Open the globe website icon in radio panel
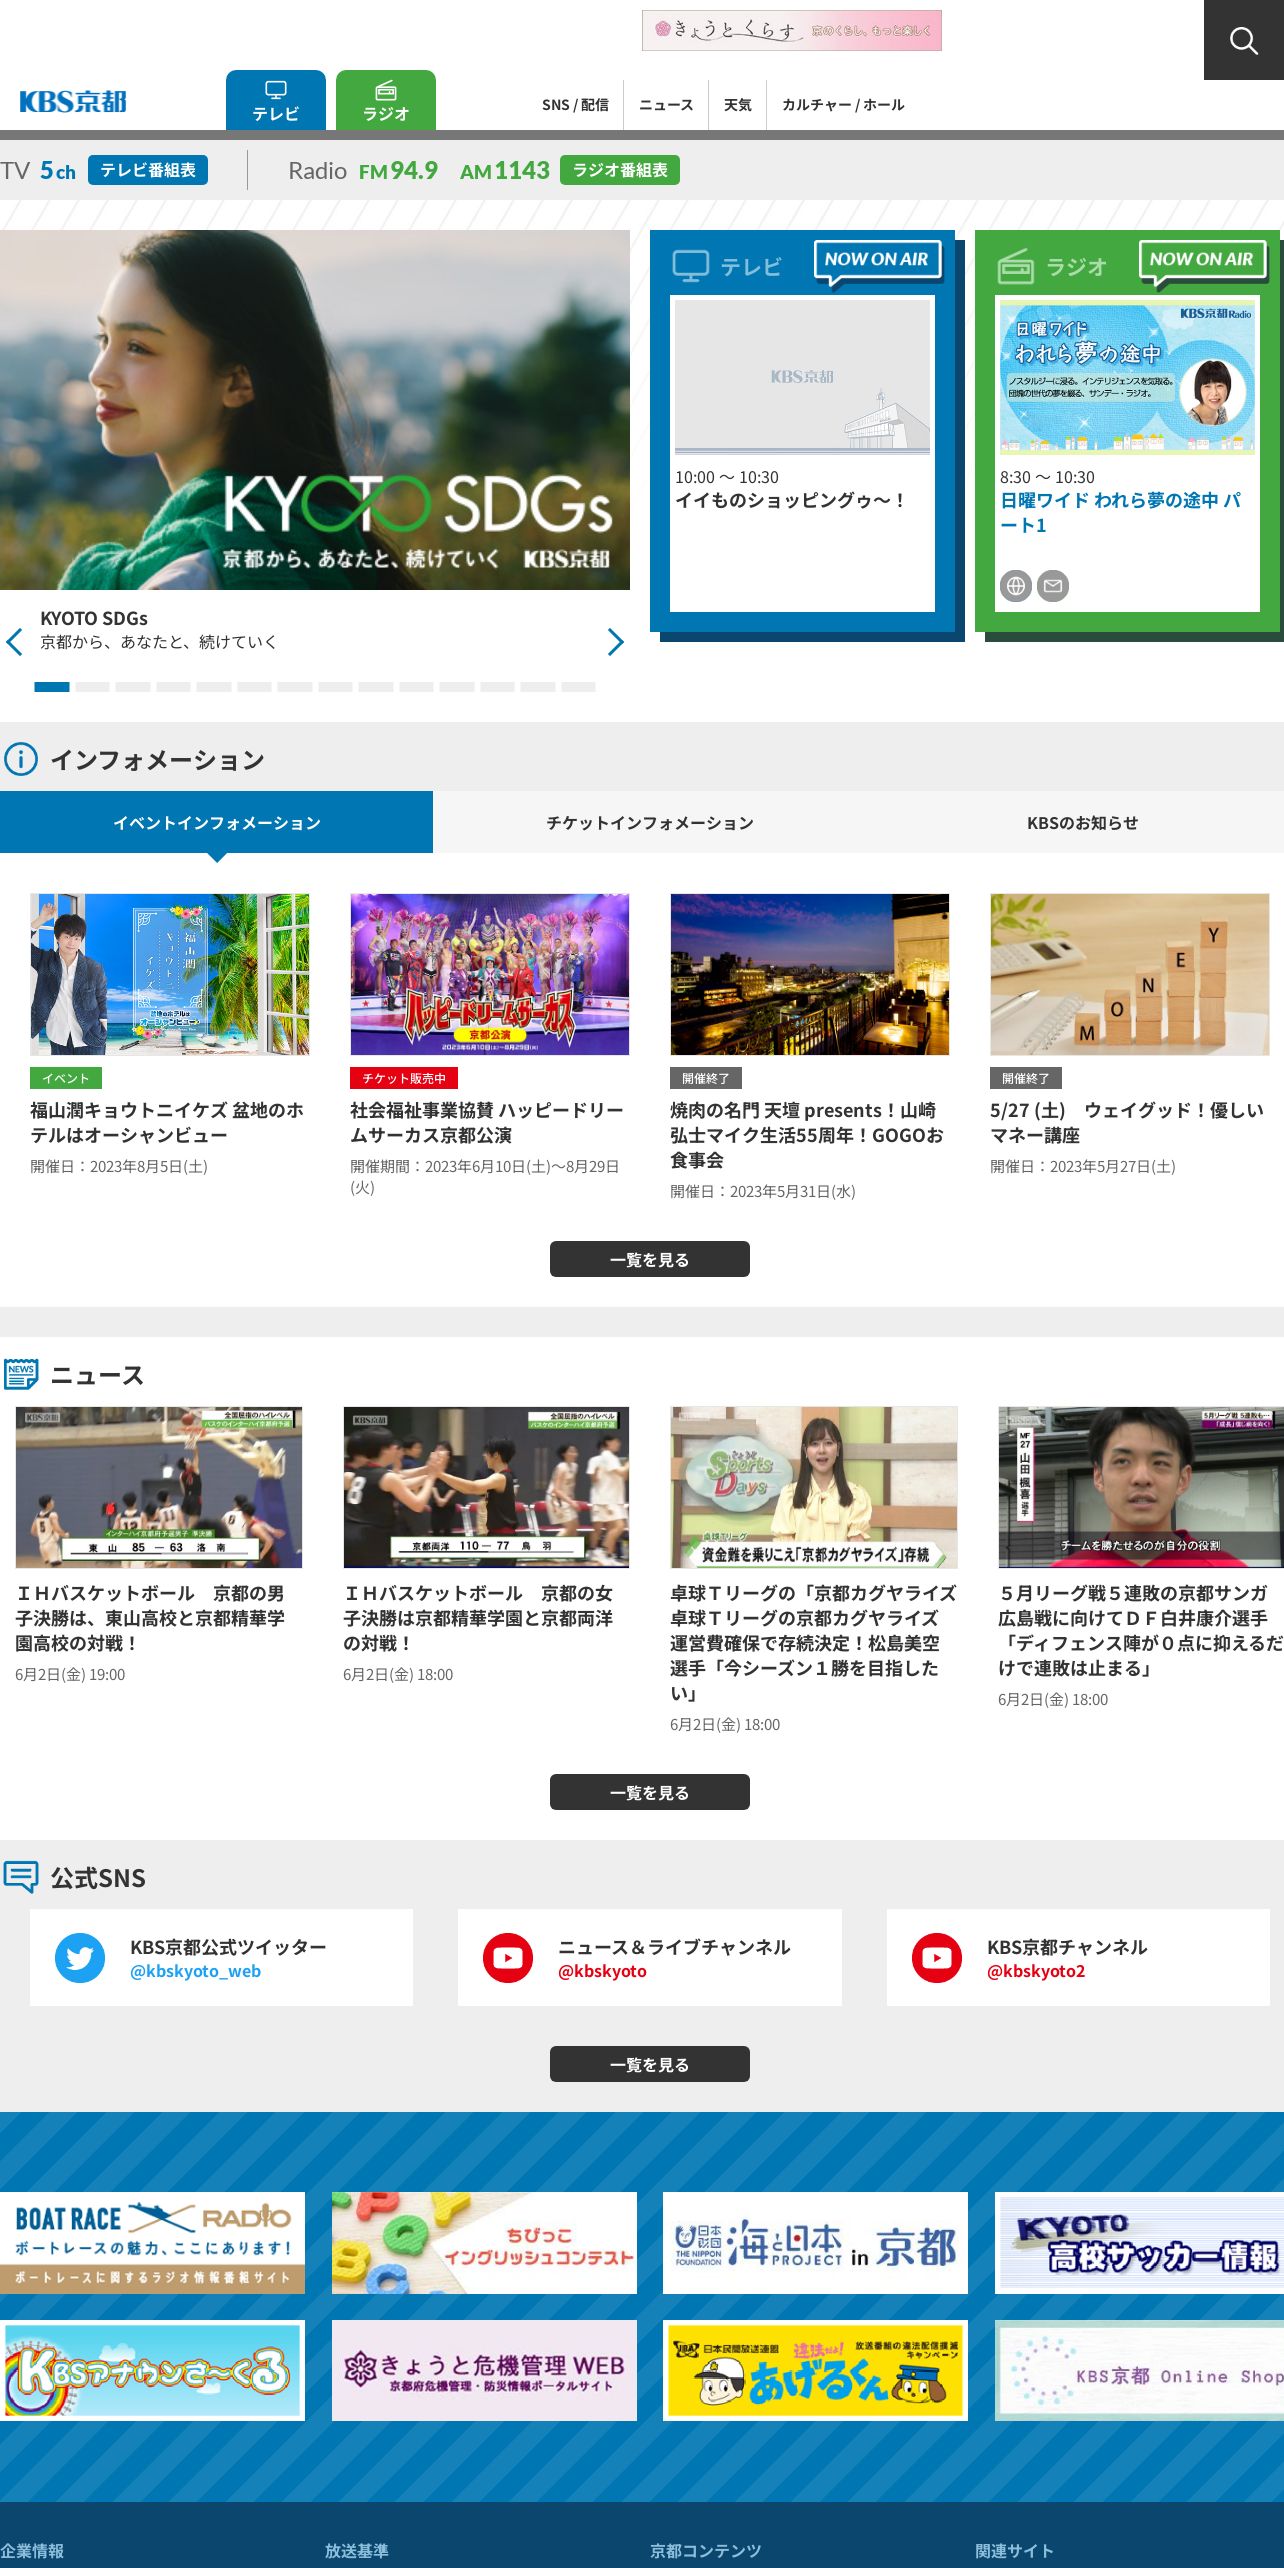 pyautogui.click(x=1016, y=586)
